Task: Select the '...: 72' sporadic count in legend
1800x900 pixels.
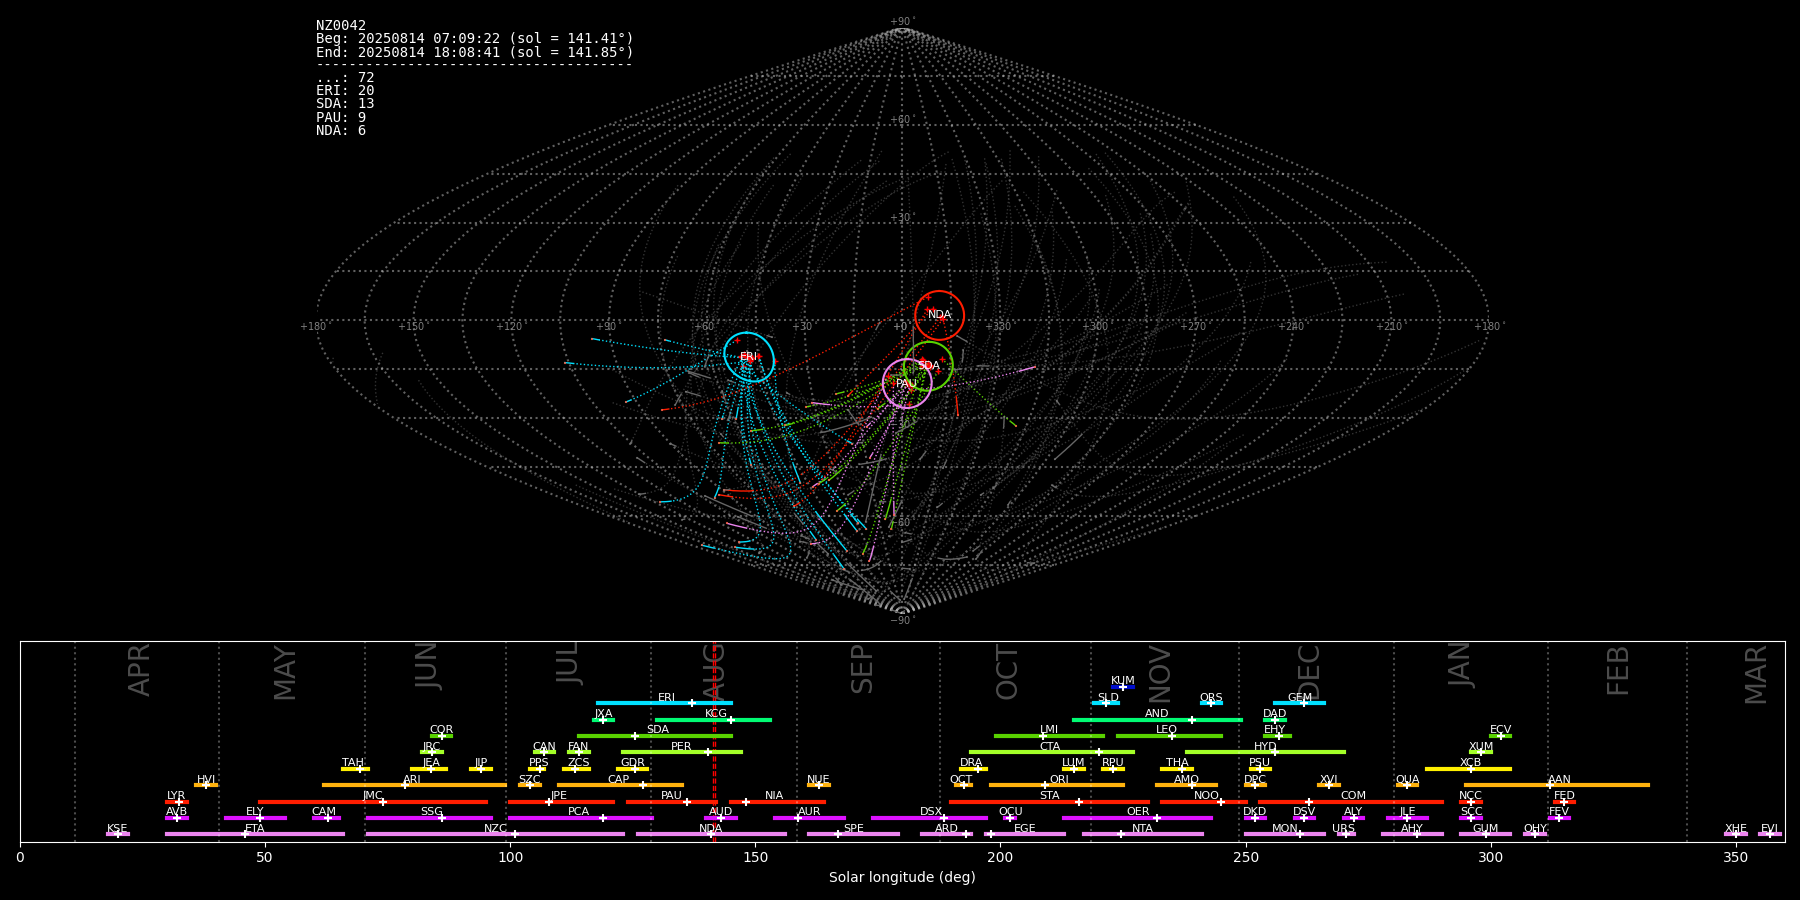Action: 345,78
